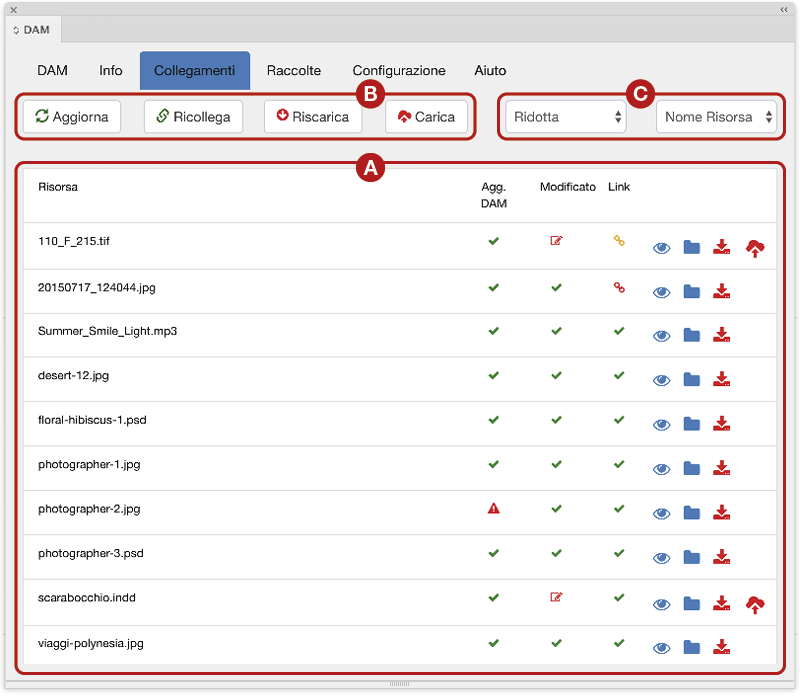Click the upload cloud icon for scarabocchio.indd

click(x=756, y=604)
